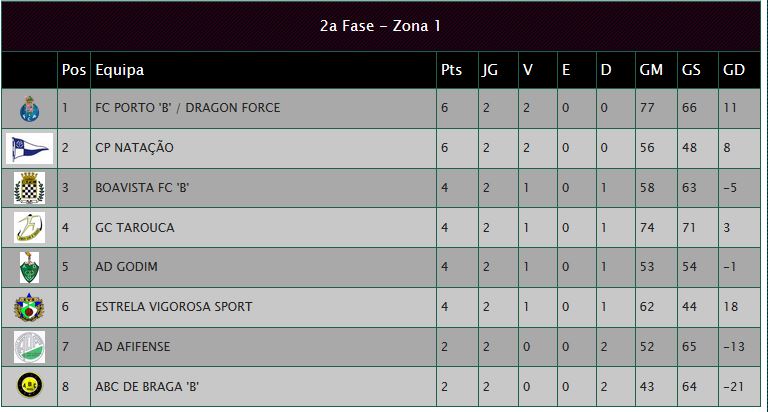The image size is (768, 412).
Task: Click the 2a Fase – Zona 1 title
Action: (380, 25)
